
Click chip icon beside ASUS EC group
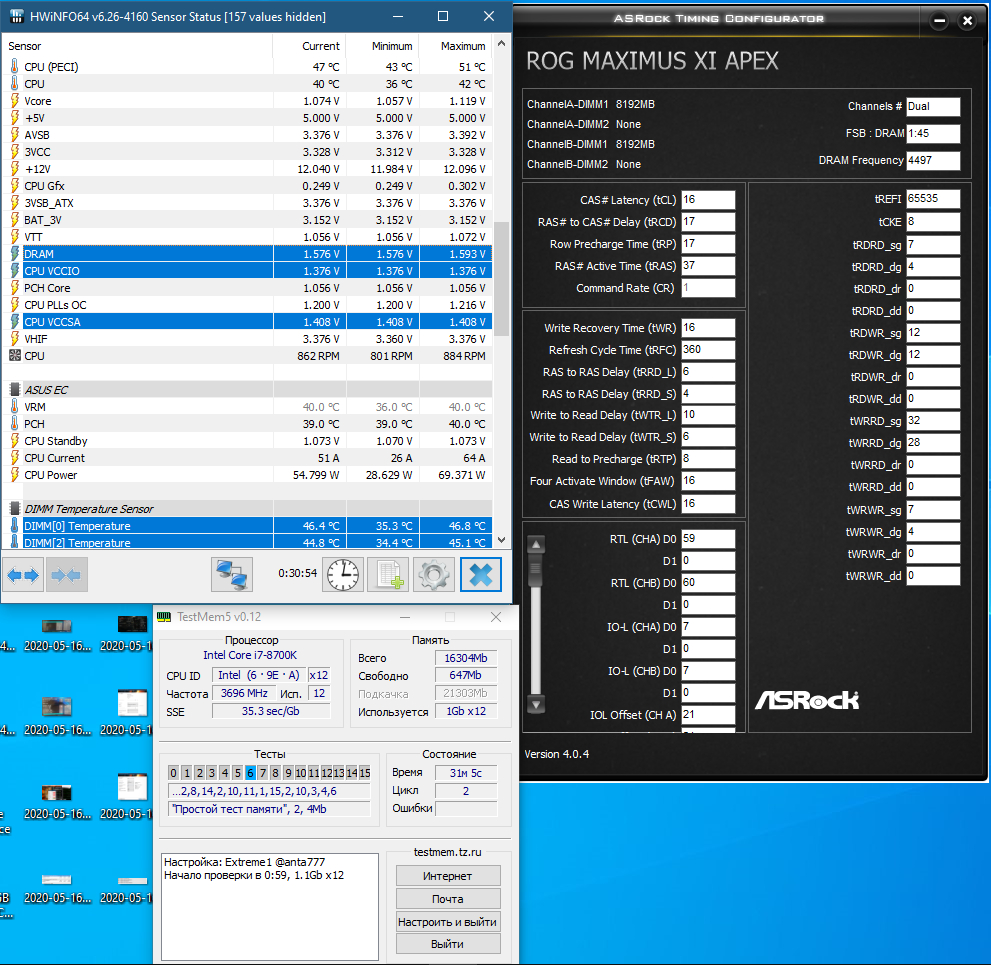(x=15, y=390)
